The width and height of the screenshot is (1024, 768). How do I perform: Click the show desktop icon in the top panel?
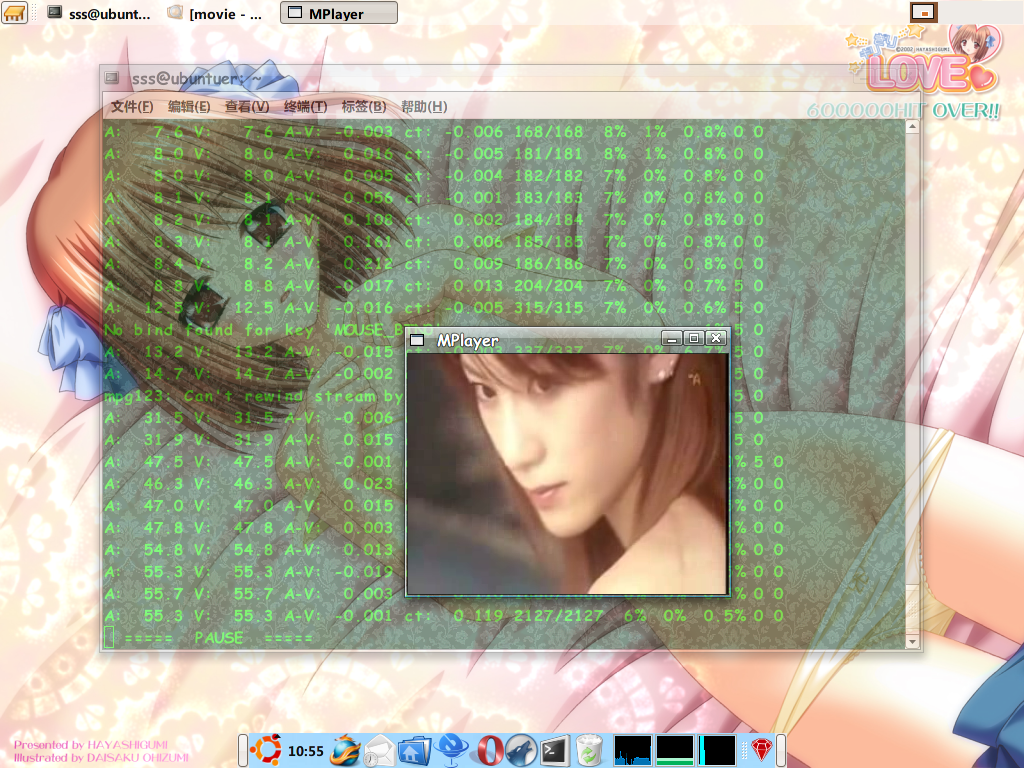(14, 12)
